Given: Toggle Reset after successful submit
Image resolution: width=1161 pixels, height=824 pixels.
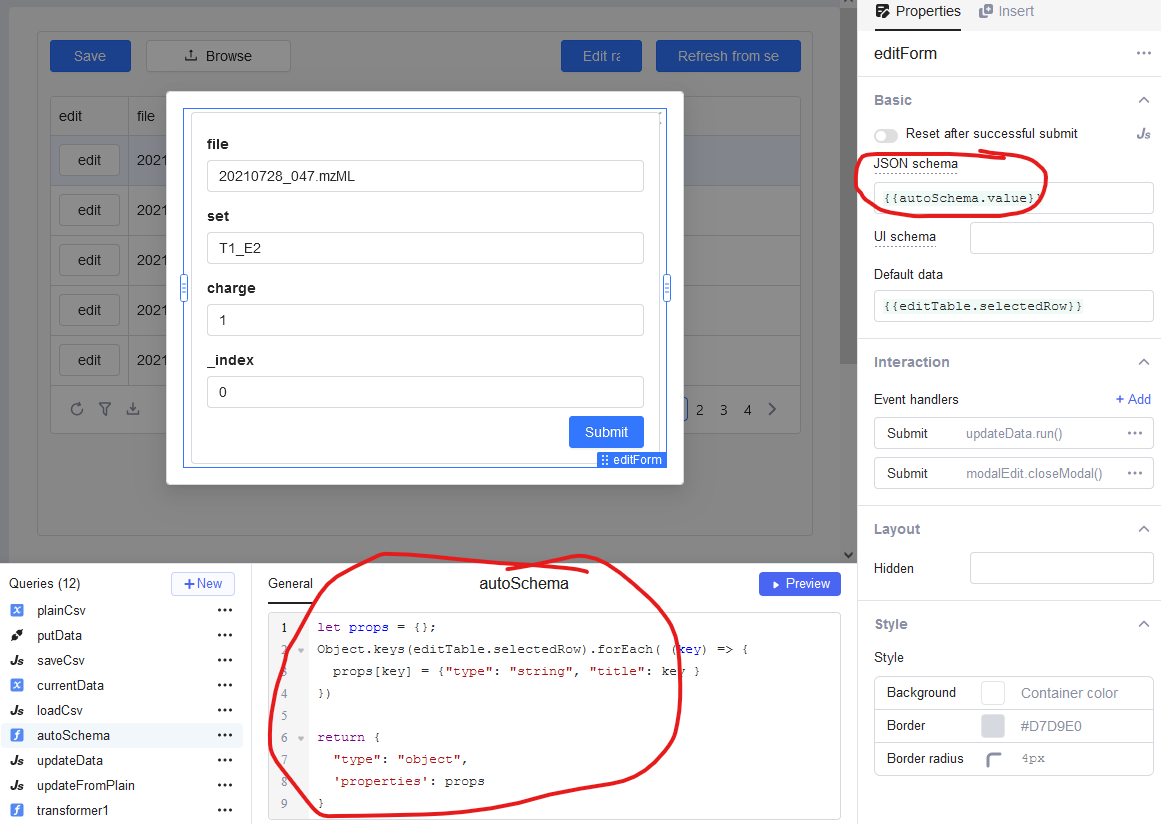Looking at the screenshot, I should coord(886,135).
